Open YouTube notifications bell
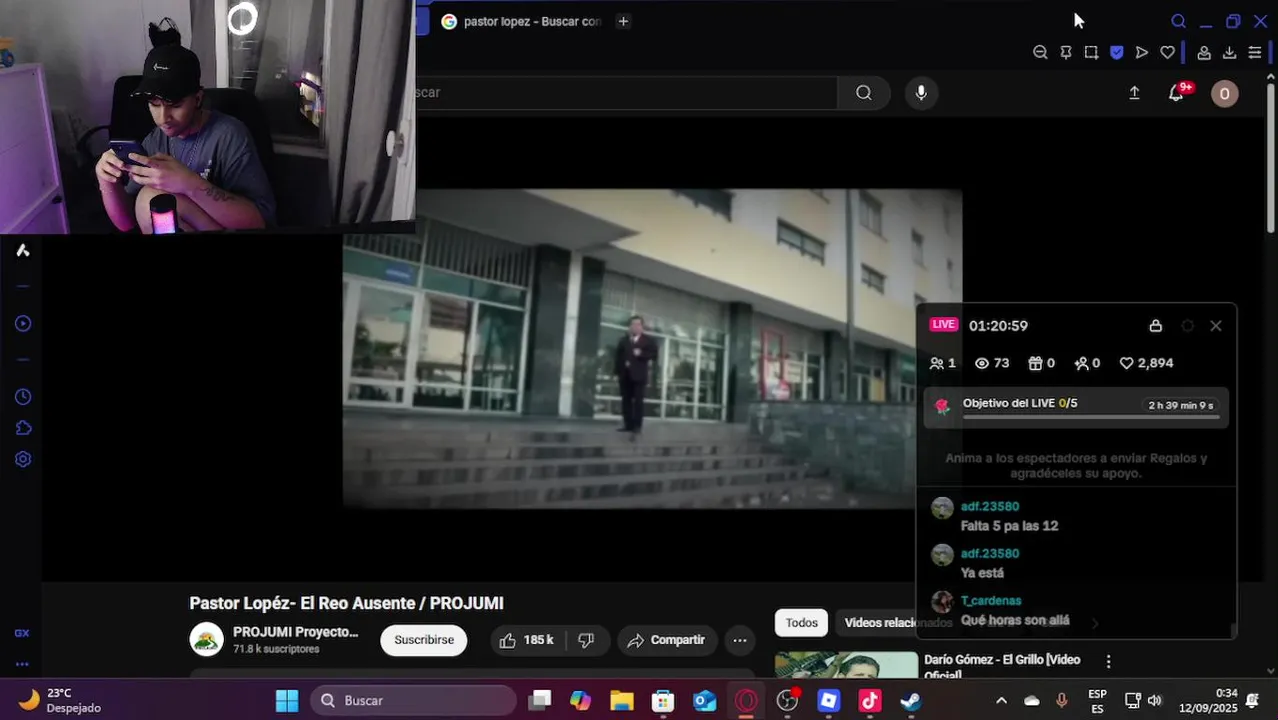1278x720 pixels. click(1177, 93)
